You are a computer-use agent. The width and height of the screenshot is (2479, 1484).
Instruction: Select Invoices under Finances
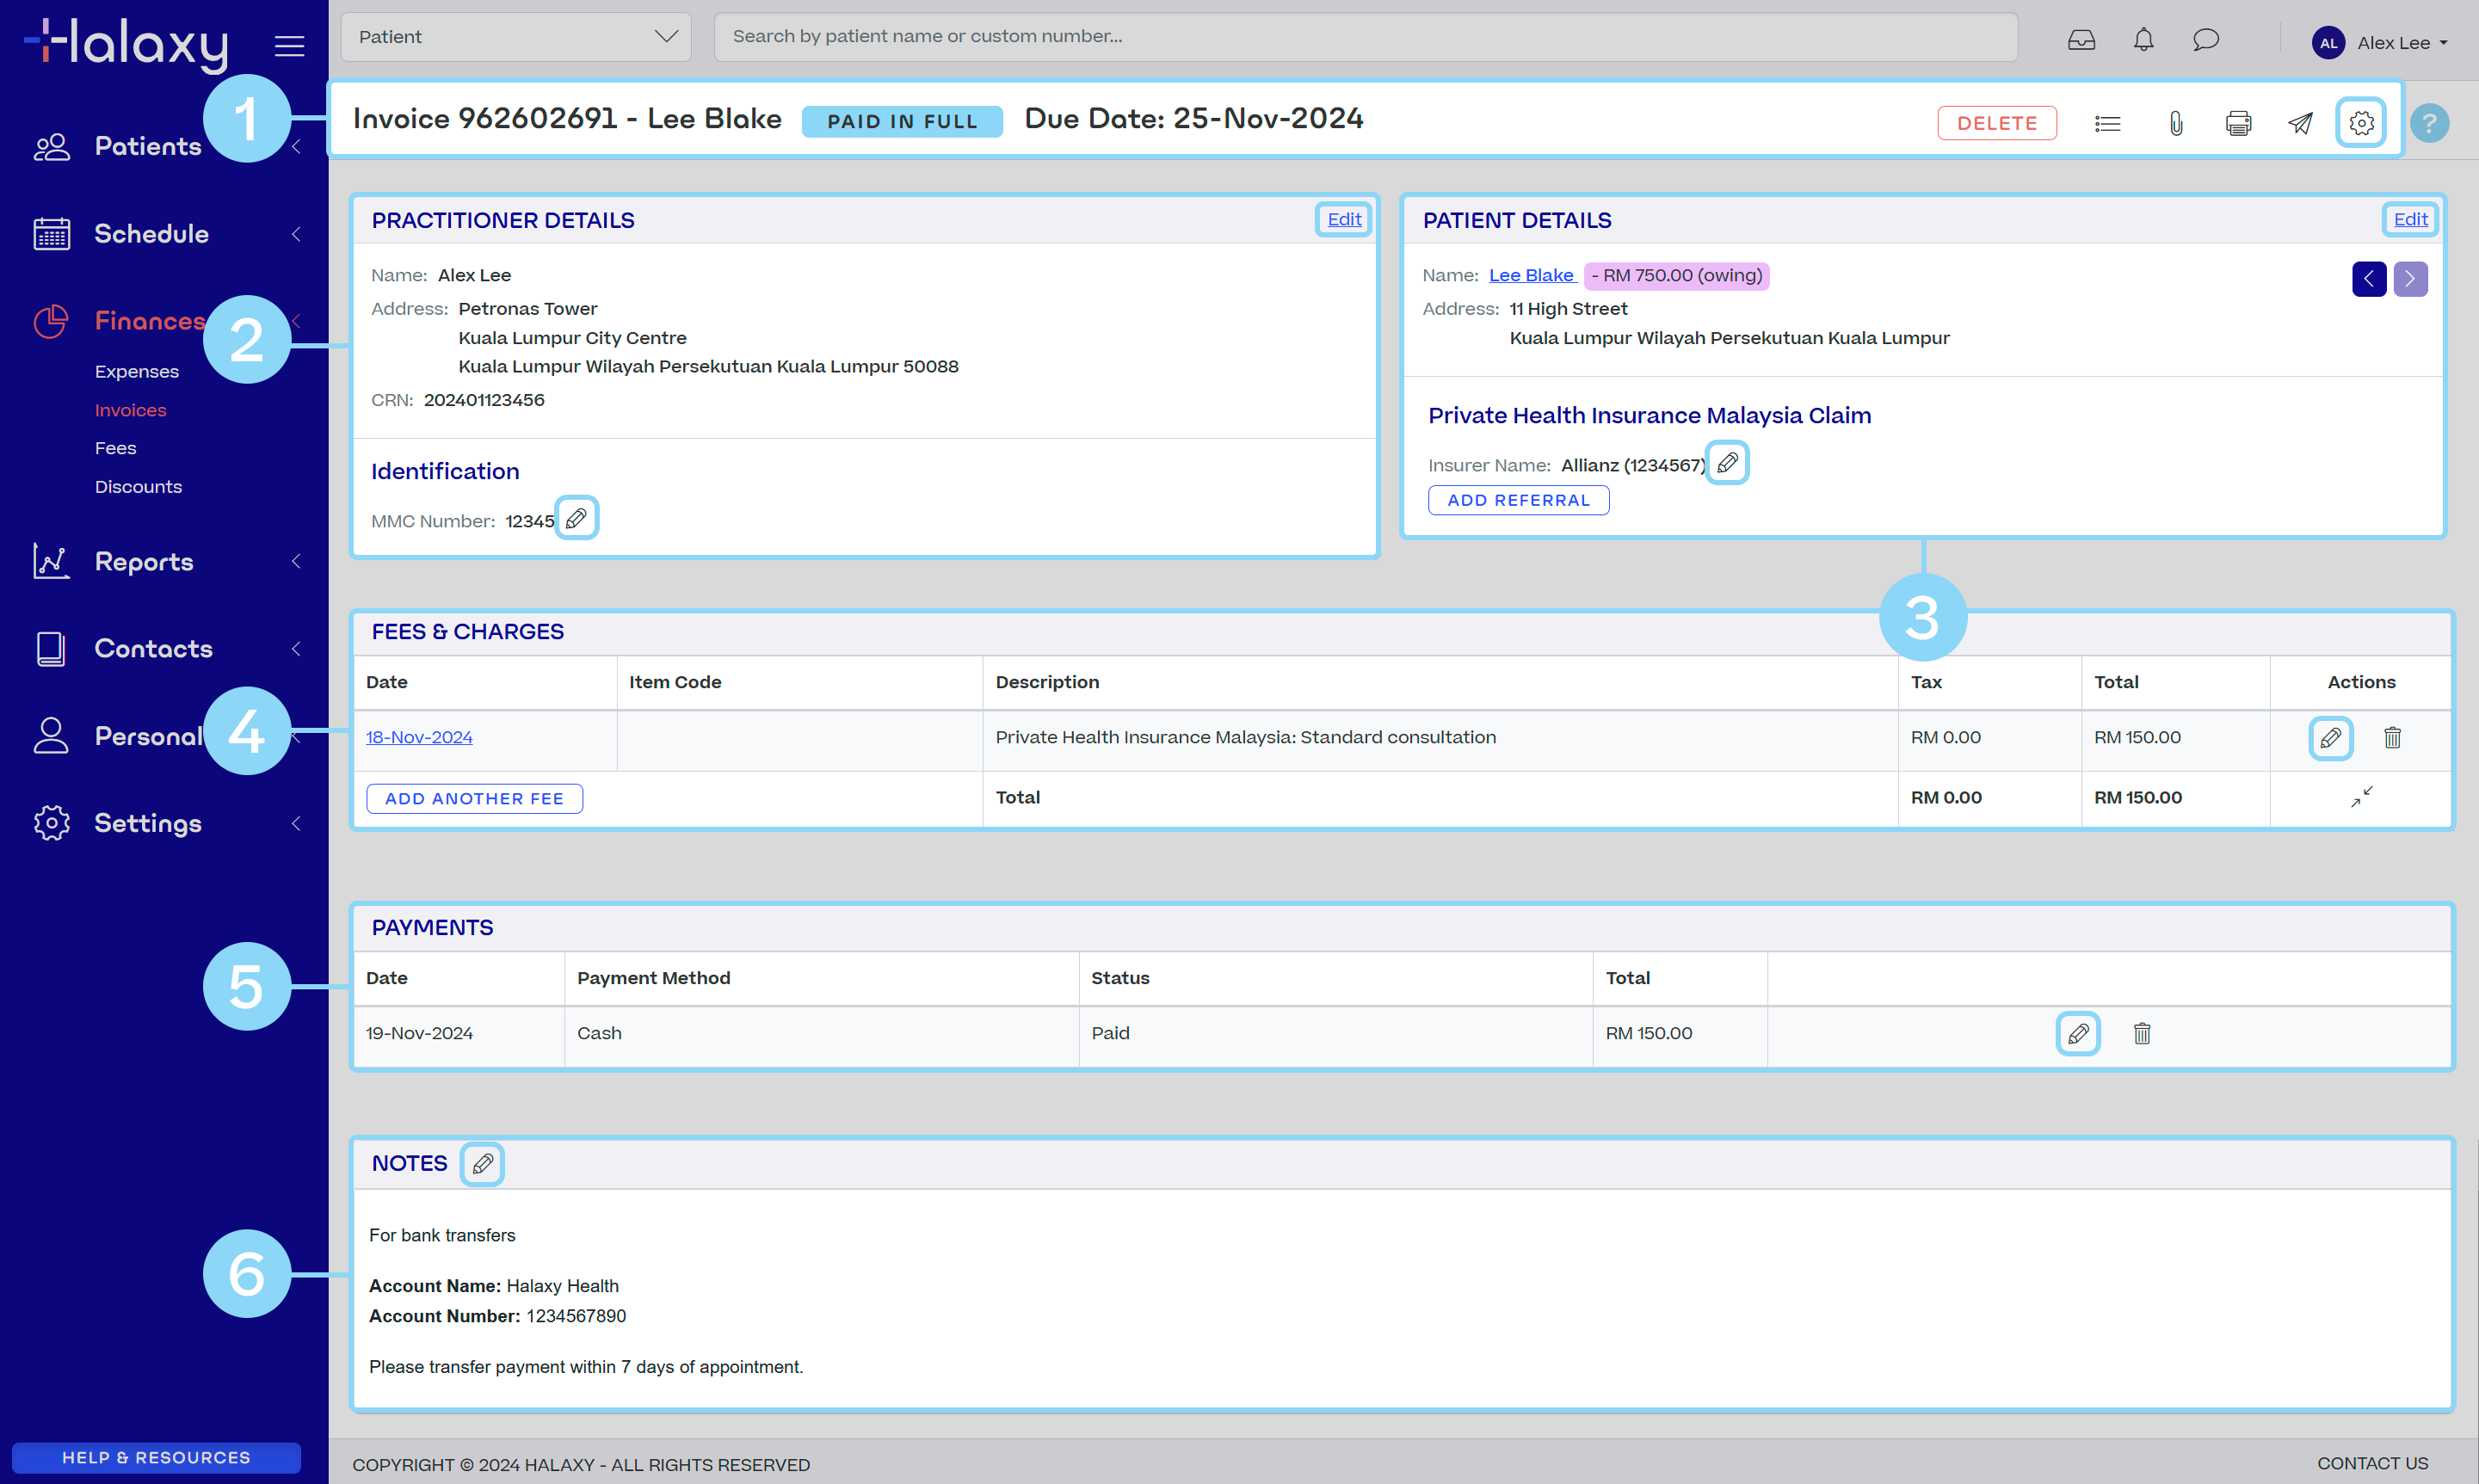coord(131,410)
